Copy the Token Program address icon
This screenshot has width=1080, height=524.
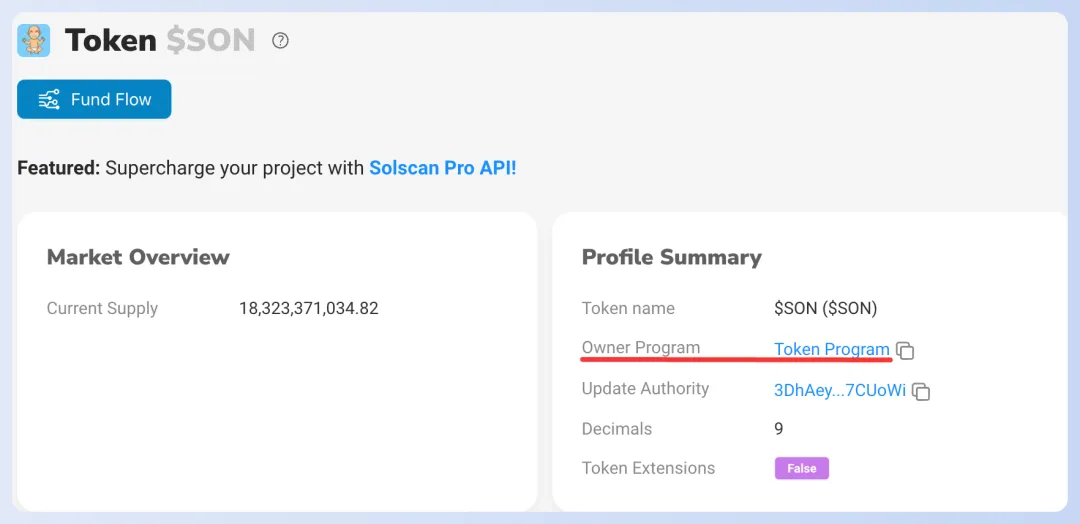click(906, 350)
